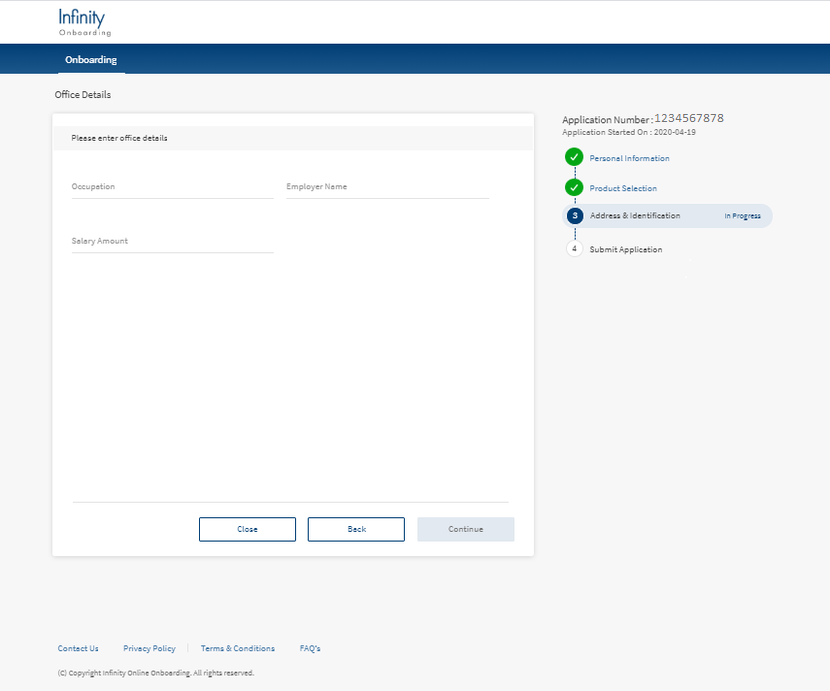
Task: Go back using the Back button
Action: tap(356, 529)
